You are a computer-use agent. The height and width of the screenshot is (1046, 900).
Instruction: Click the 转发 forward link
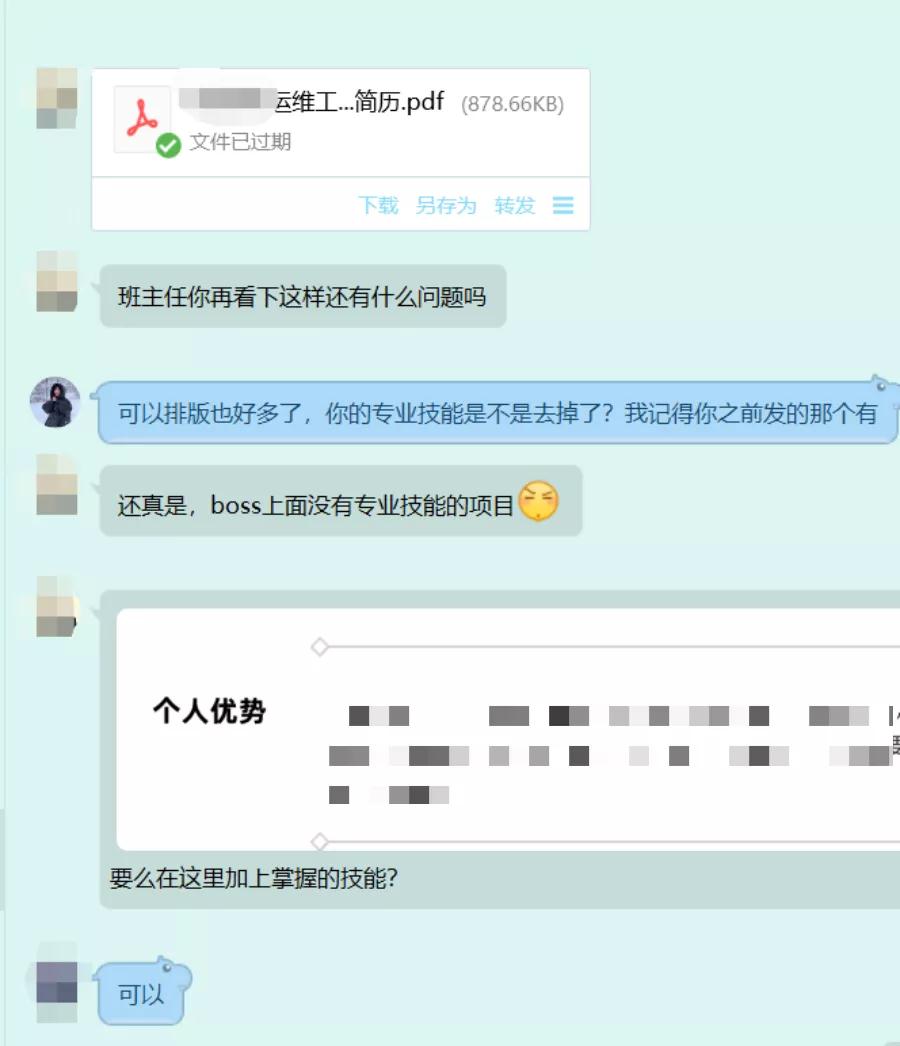tap(515, 205)
